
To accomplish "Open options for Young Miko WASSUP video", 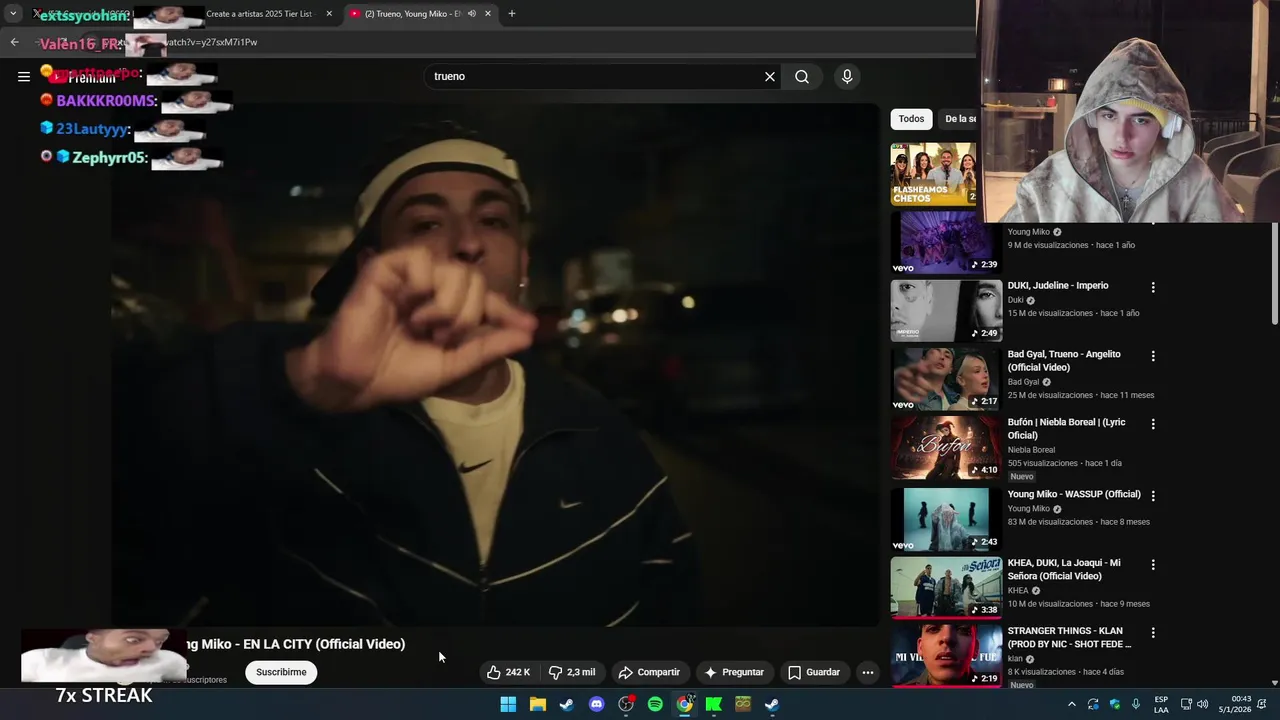I will (x=1153, y=496).
